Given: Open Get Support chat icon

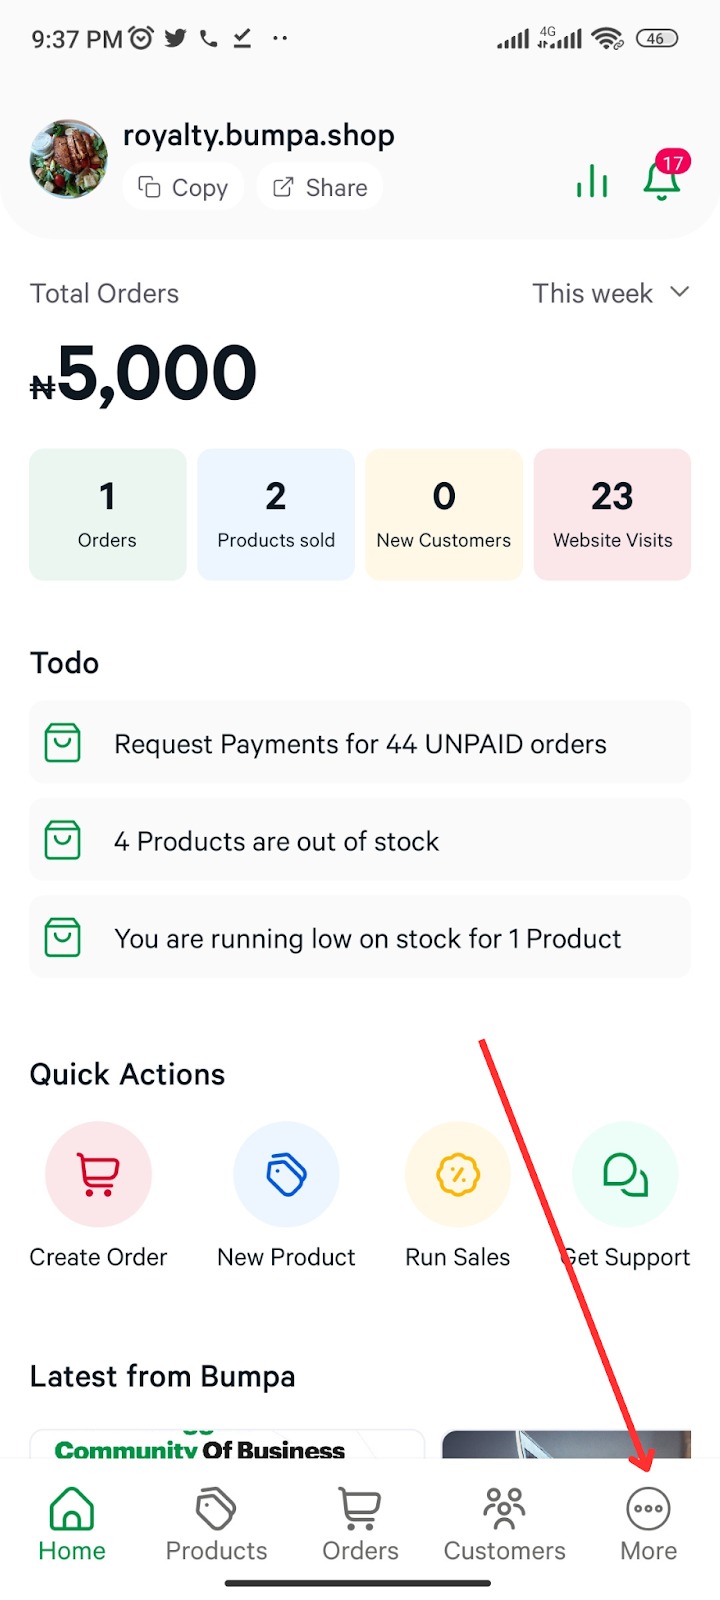Looking at the screenshot, I should (x=625, y=1174).
